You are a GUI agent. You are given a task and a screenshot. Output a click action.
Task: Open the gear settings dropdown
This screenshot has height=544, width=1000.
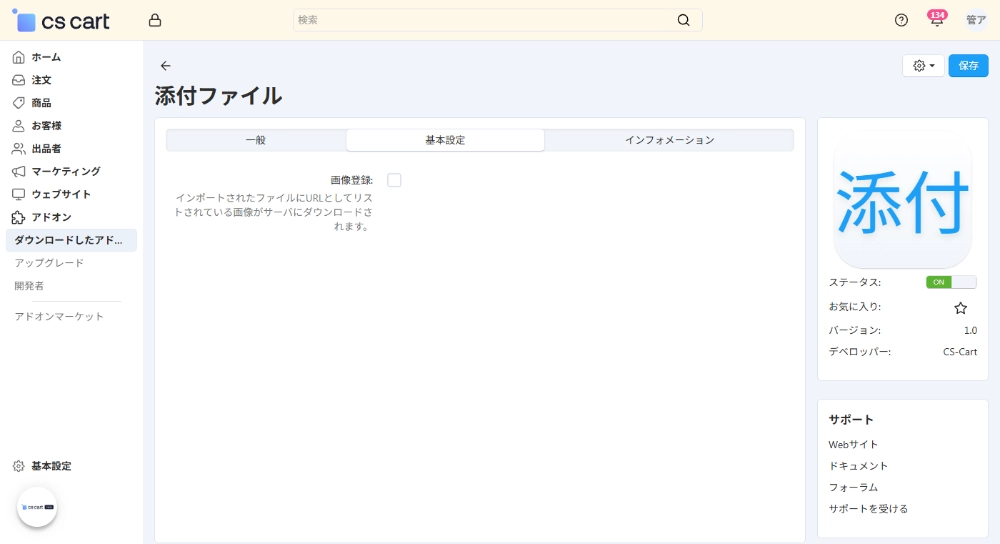click(923, 66)
